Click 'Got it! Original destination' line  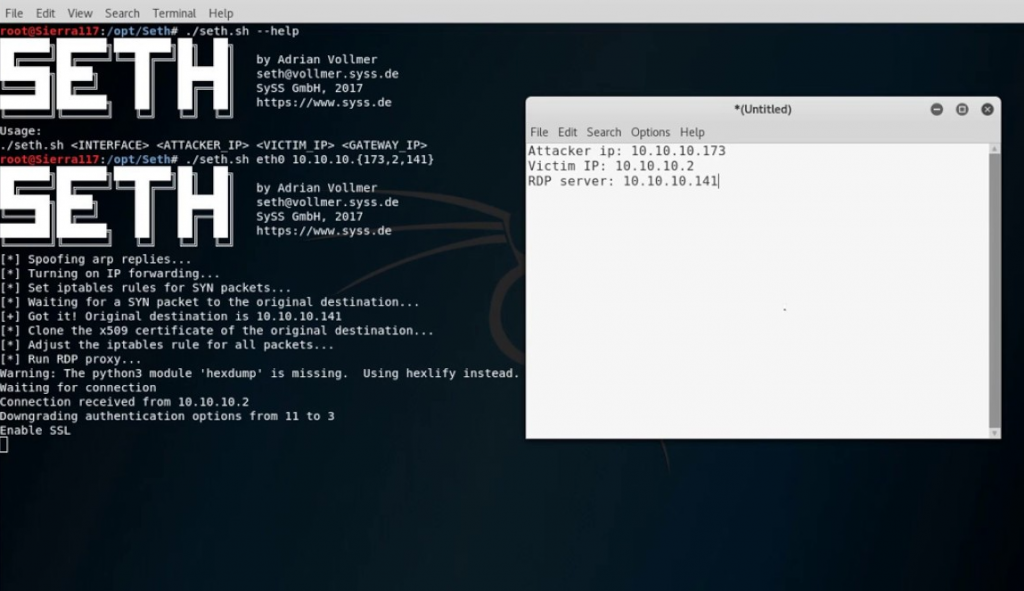tap(170, 317)
